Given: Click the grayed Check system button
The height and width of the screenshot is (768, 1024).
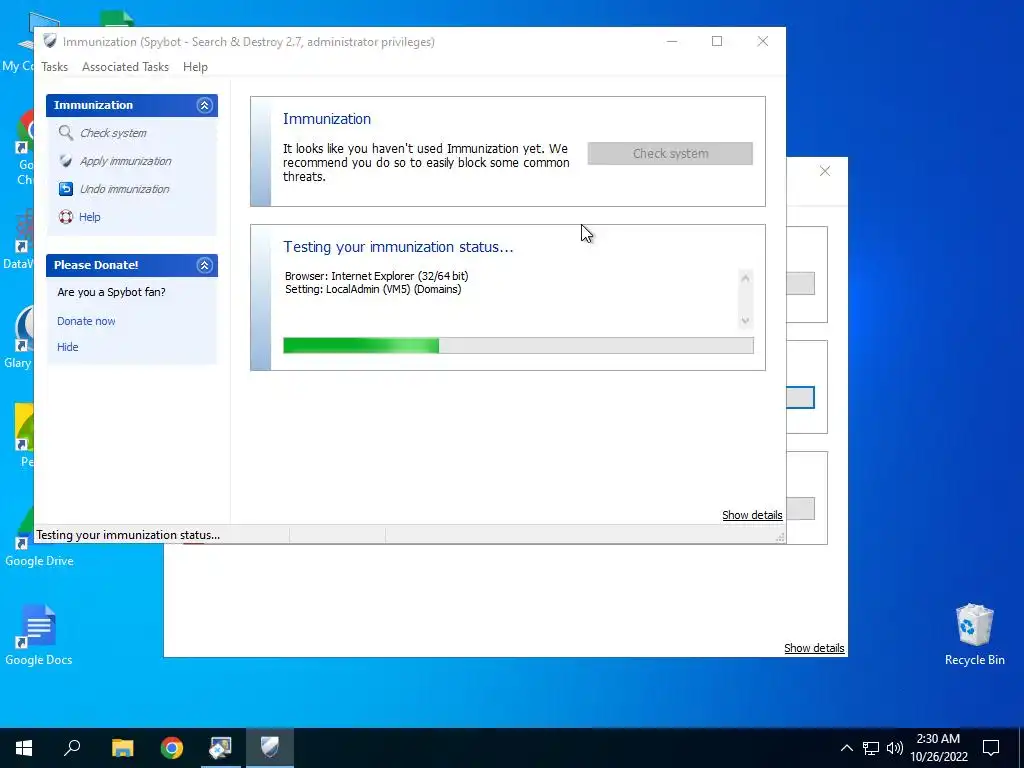Looking at the screenshot, I should click(x=670, y=153).
